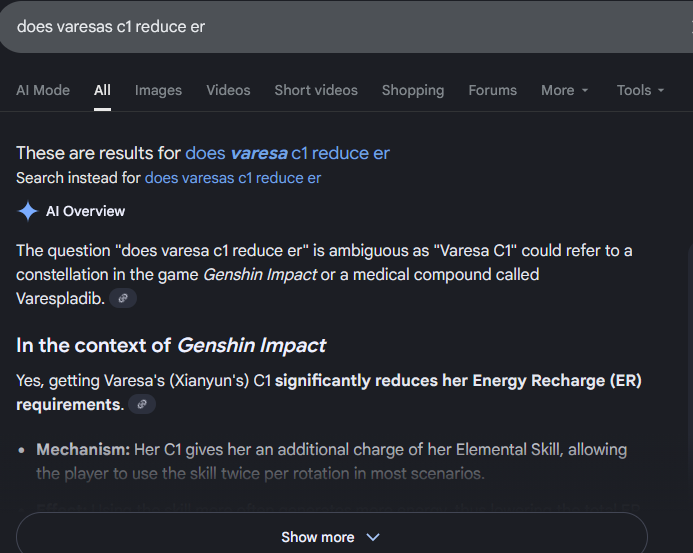Expand AI Overview with Show more

coord(331,537)
